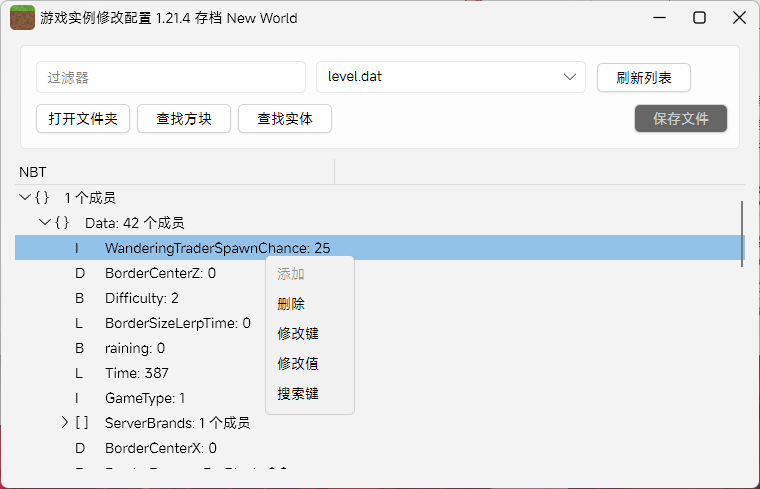Click into the 过滤器 filter field
760x489 pixels.
170,77
